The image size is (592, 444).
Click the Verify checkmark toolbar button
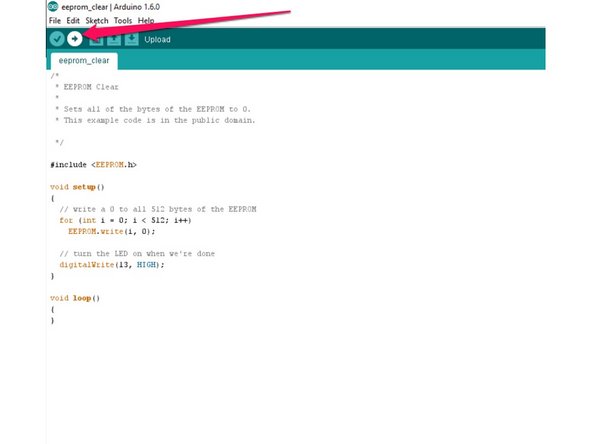click(x=57, y=39)
